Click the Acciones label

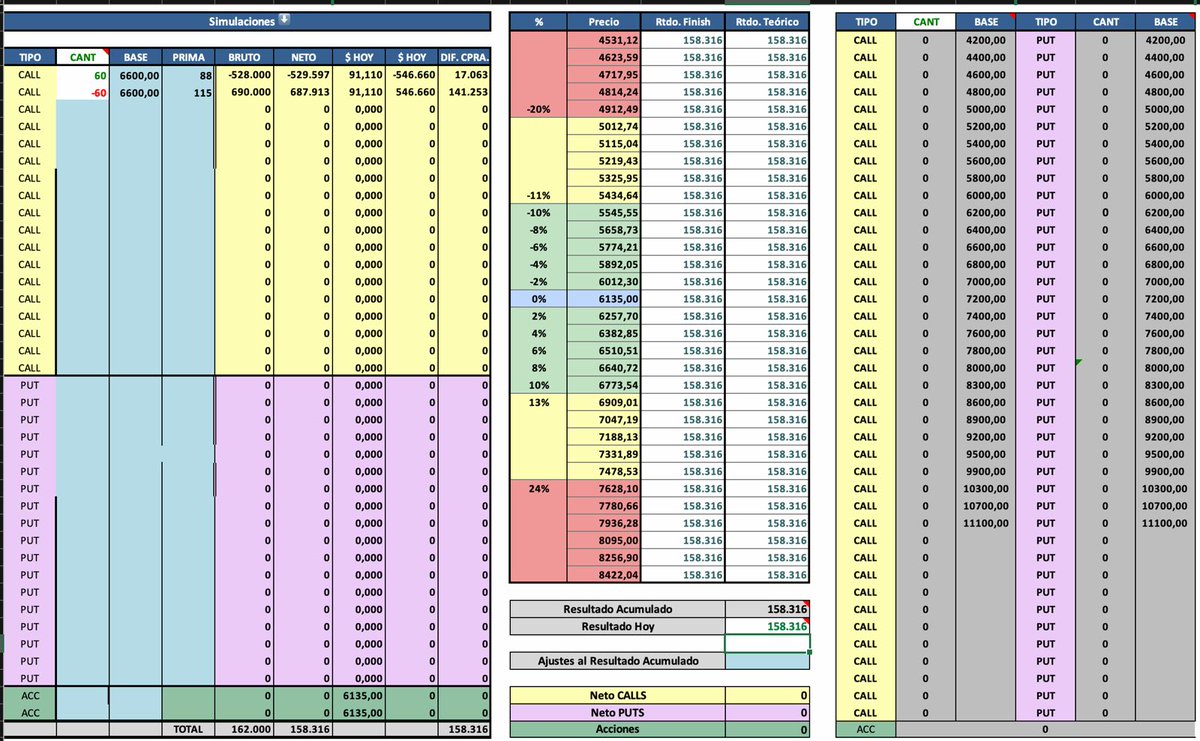618,729
